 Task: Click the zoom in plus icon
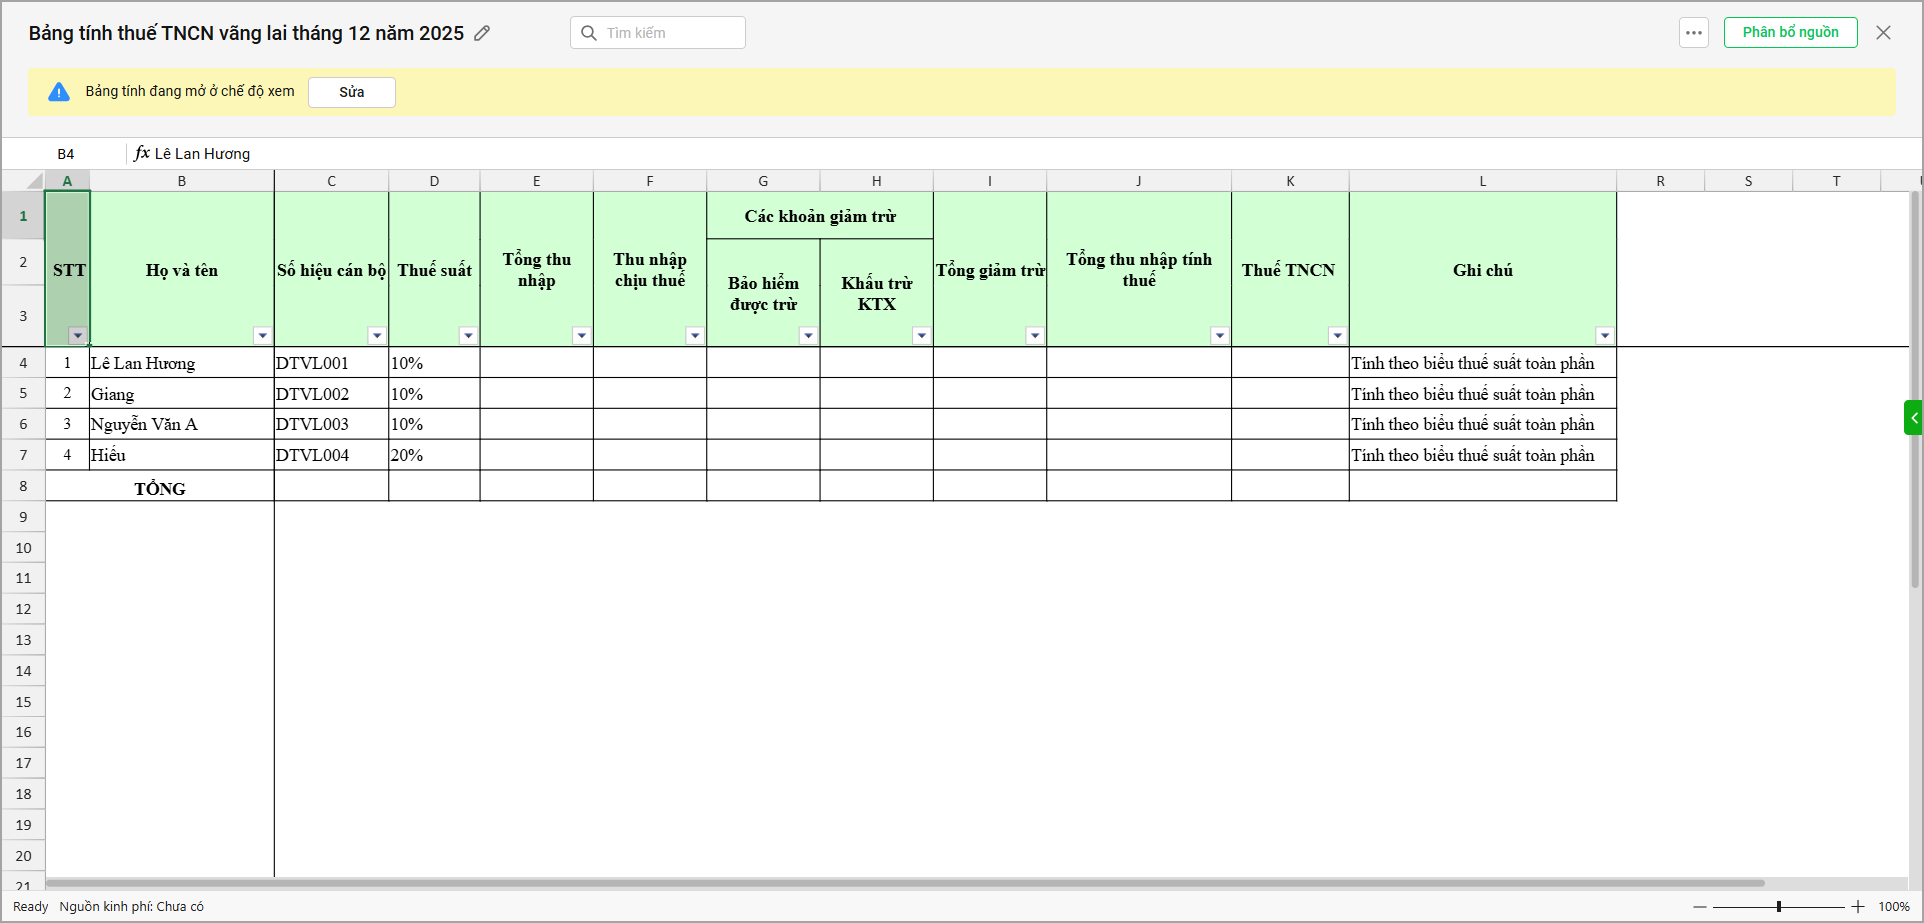point(1858,907)
